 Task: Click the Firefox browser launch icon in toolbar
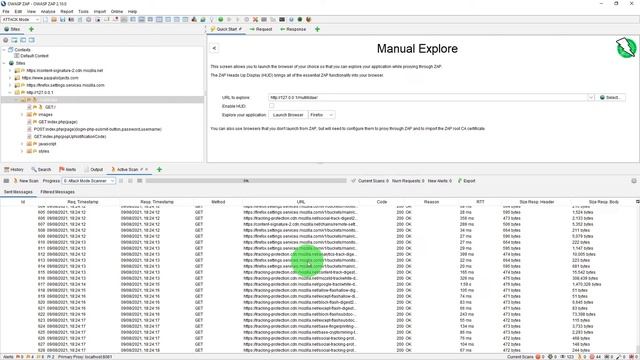click(x=309, y=19)
